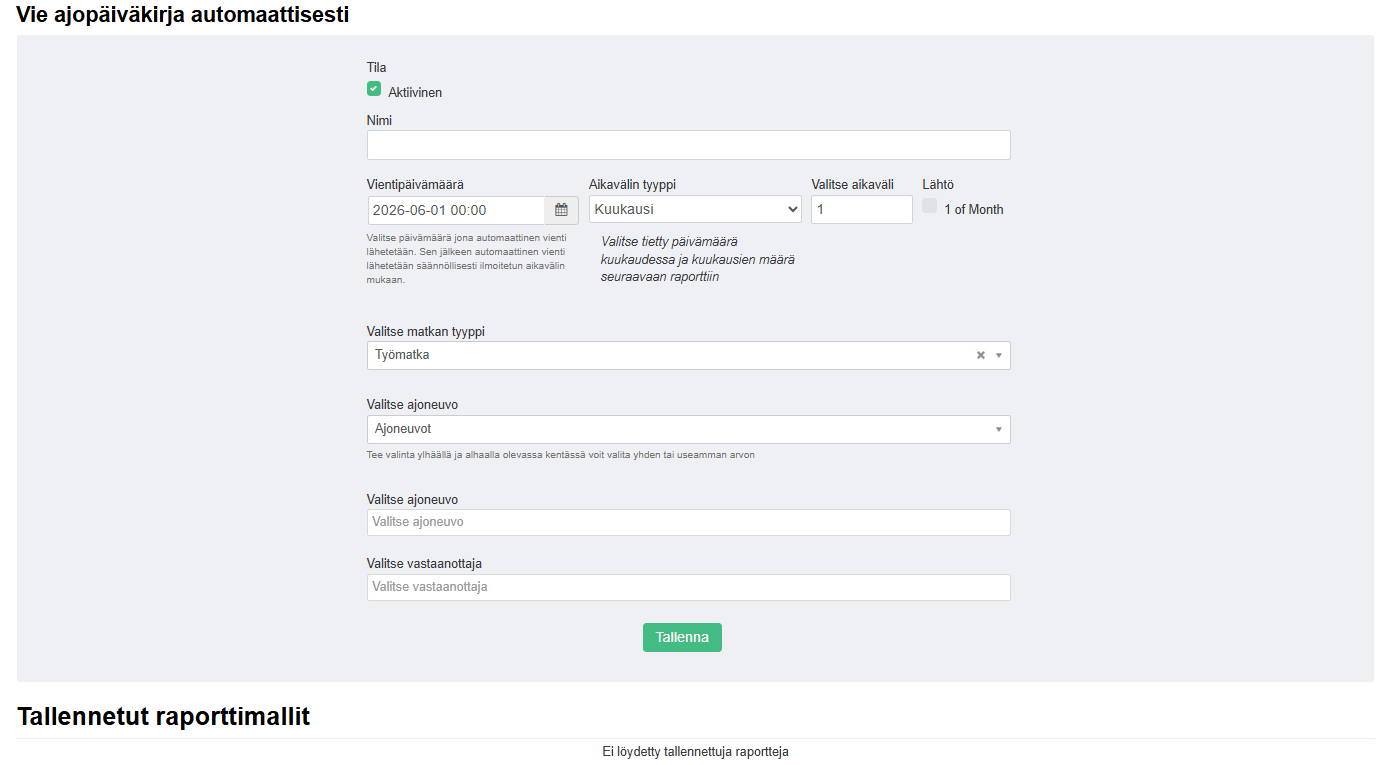Uncheck the Aktiivinen checkbox

(374, 89)
